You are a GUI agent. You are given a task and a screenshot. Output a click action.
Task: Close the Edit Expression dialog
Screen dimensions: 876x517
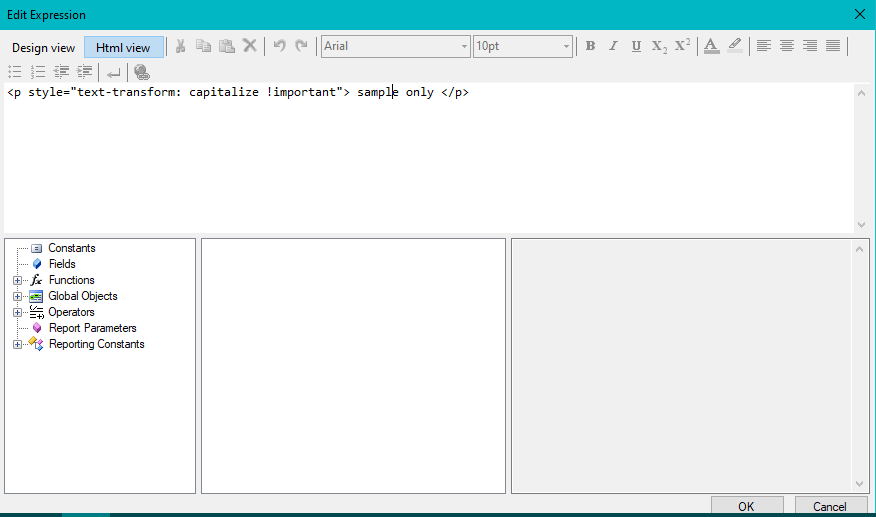pyautogui.click(x=860, y=15)
